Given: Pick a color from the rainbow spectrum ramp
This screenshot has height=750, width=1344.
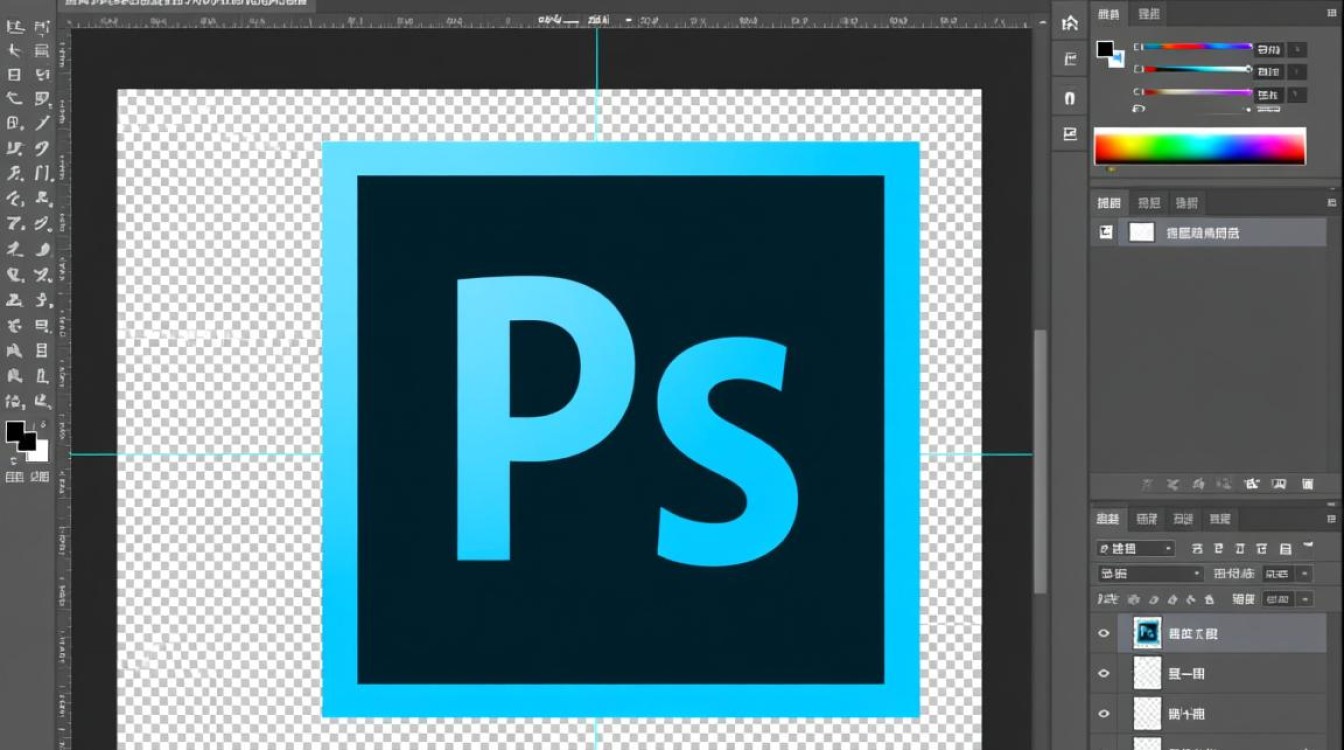Looking at the screenshot, I should 1200,146.
